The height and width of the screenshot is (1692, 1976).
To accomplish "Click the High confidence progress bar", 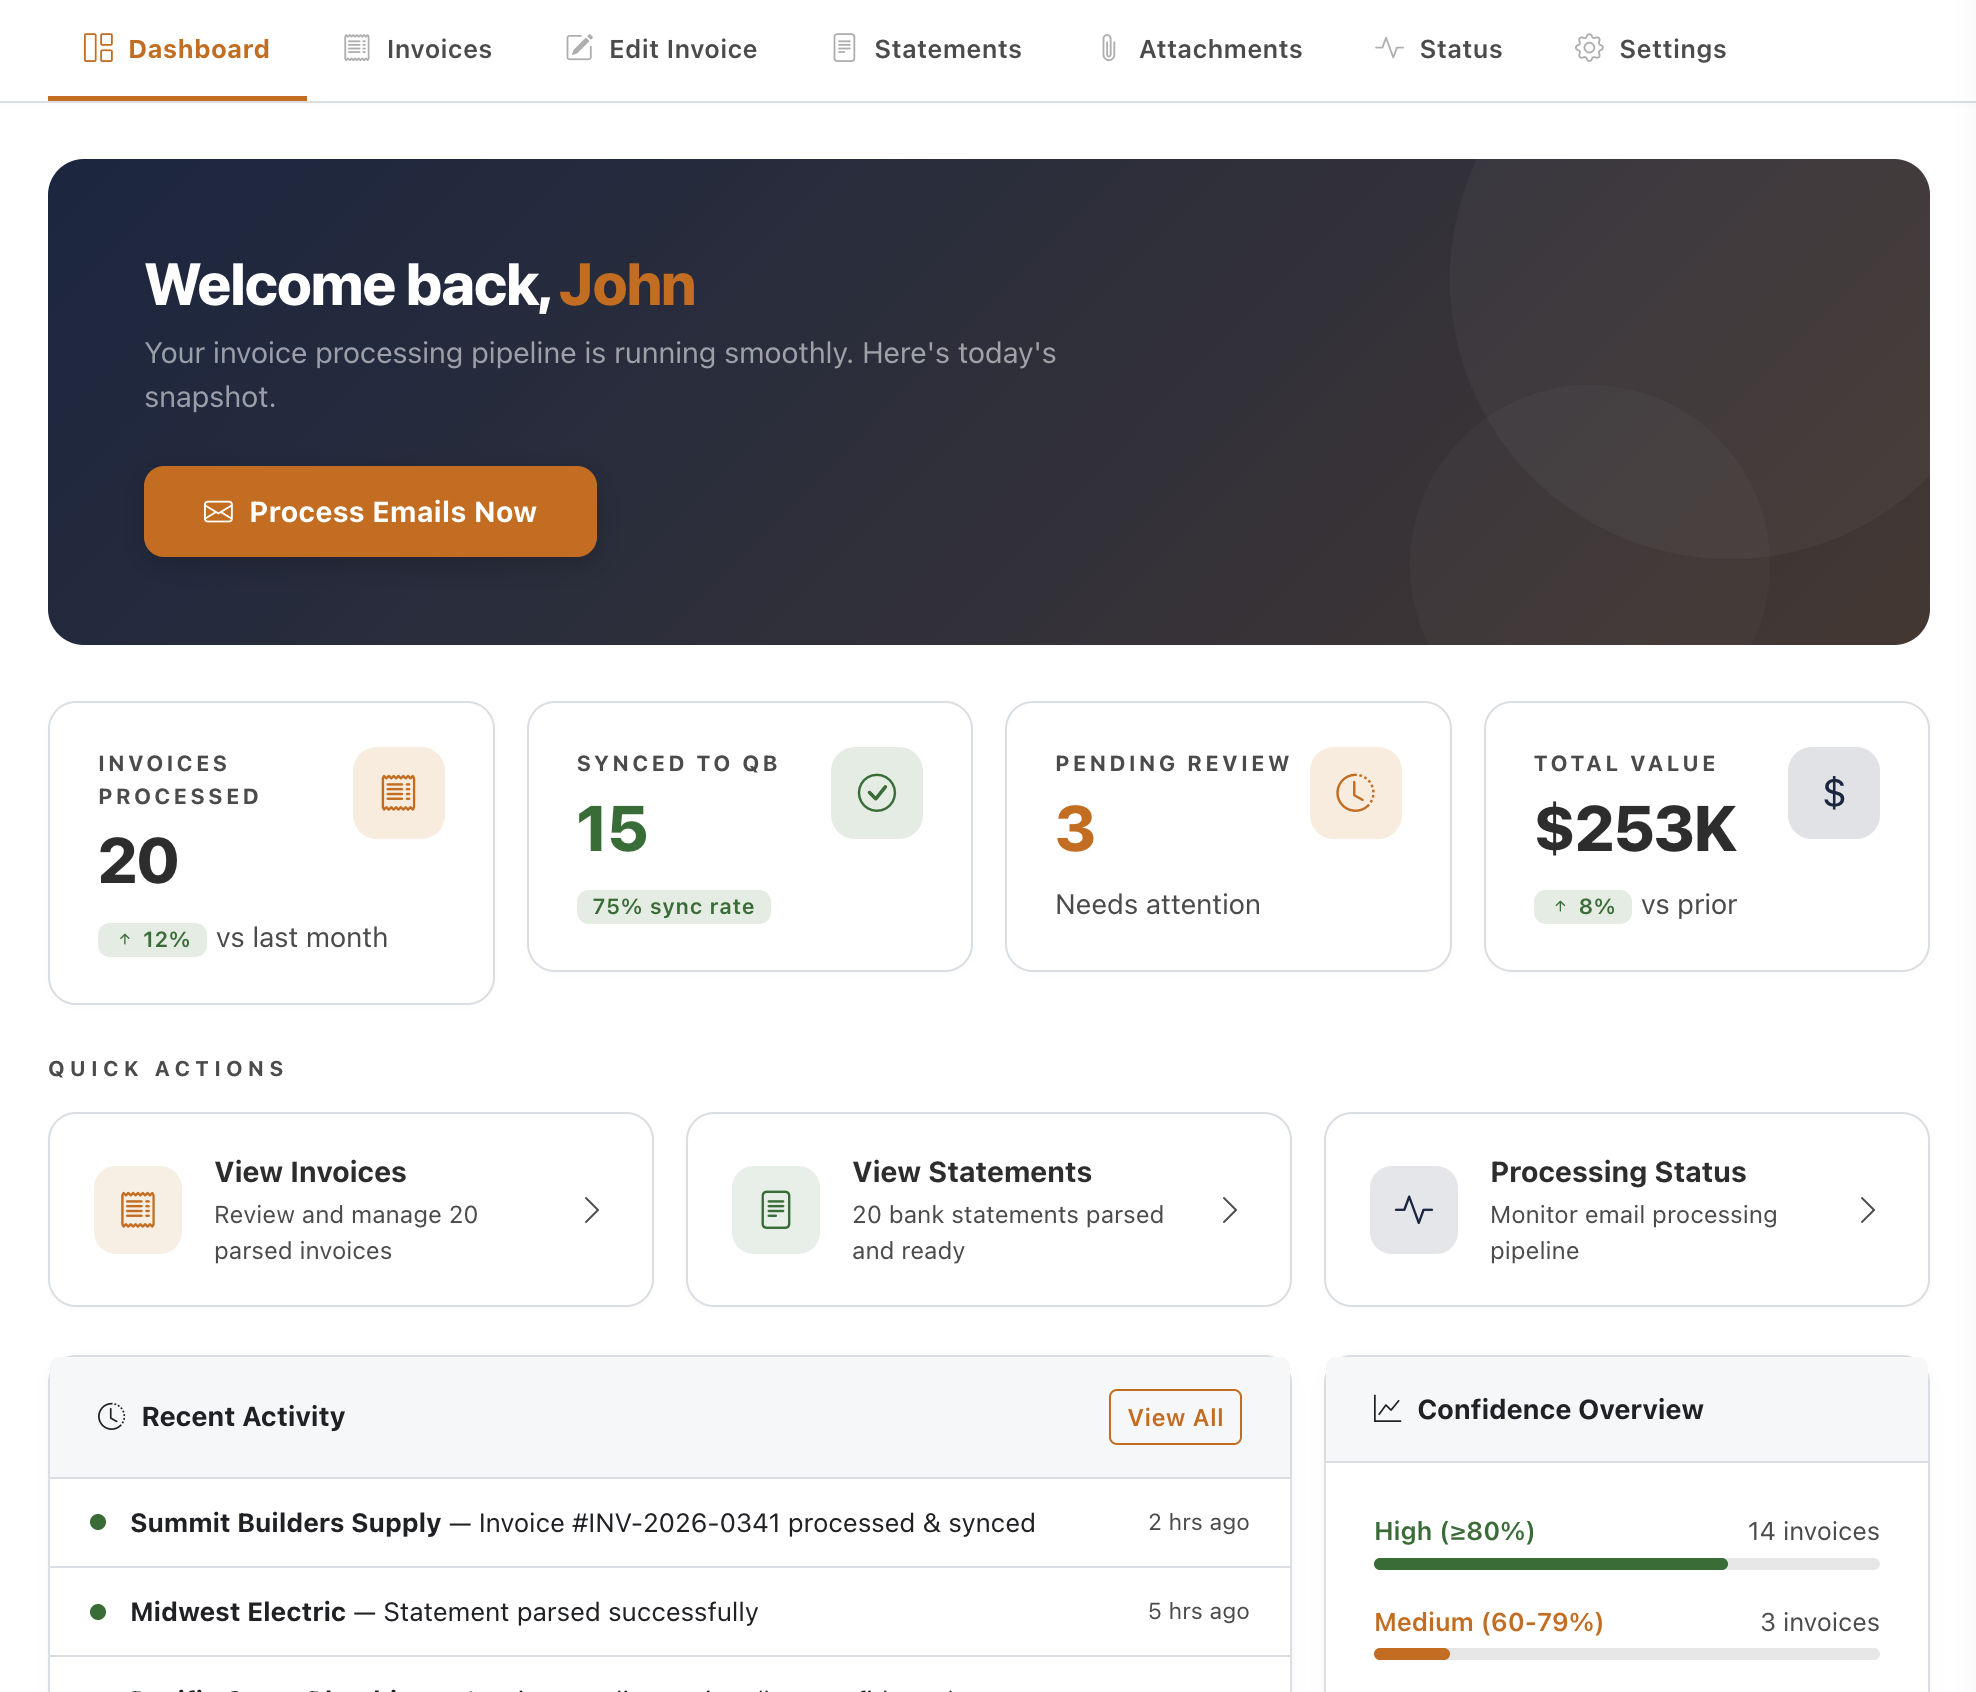I will [x=1627, y=1564].
